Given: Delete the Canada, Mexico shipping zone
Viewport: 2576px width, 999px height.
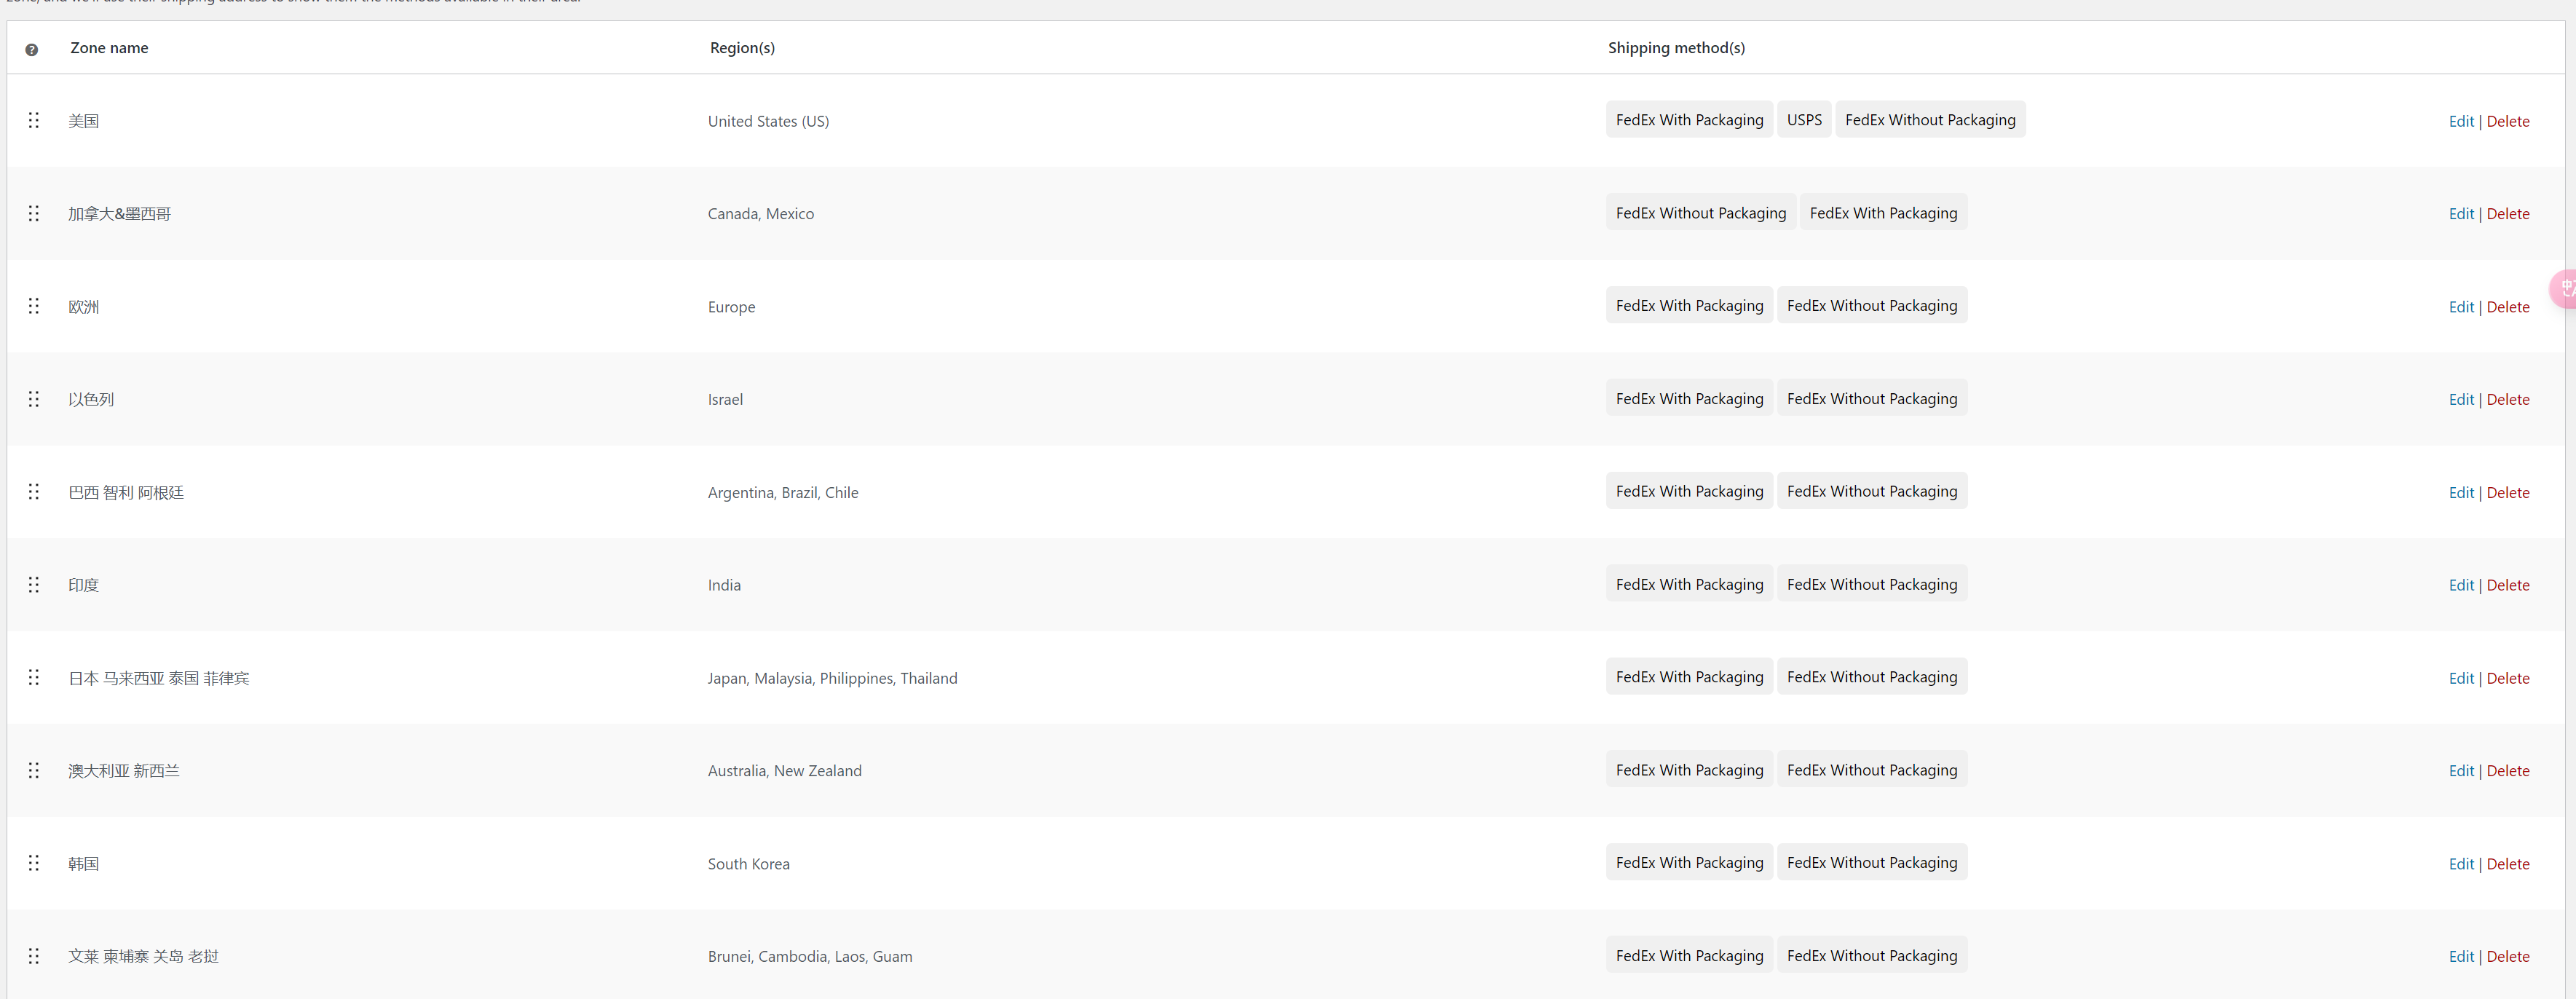Looking at the screenshot, I should (2507, 214).
